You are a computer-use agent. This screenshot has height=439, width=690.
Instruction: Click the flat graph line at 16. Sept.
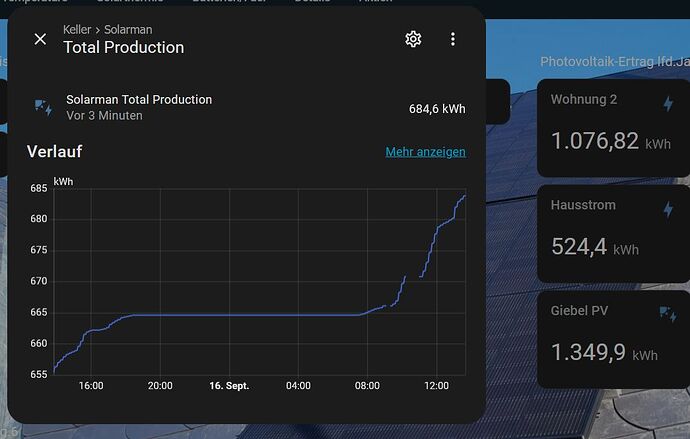[x=229, y=315]
